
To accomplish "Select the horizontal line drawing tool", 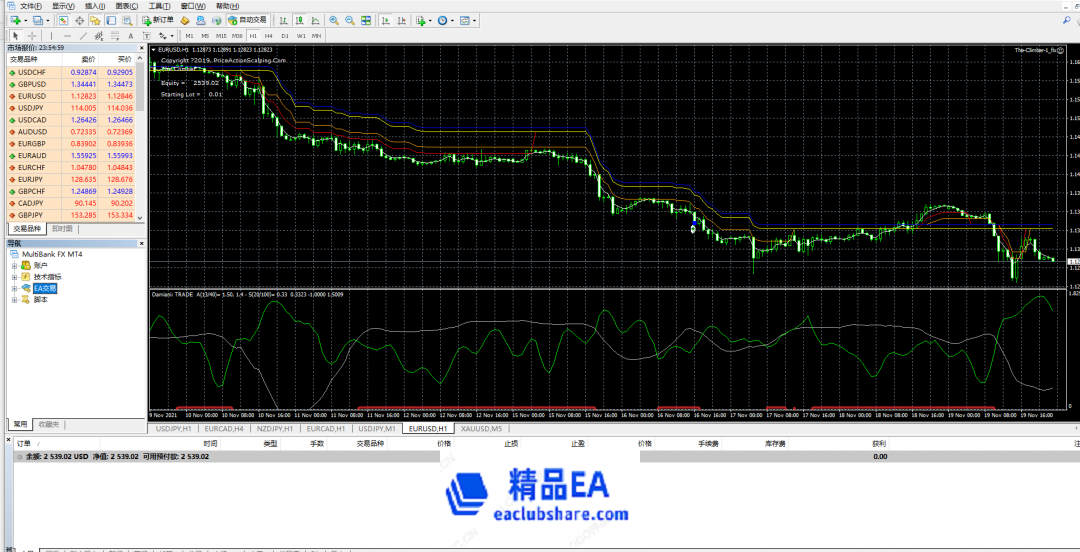I will tap(67, 35).
